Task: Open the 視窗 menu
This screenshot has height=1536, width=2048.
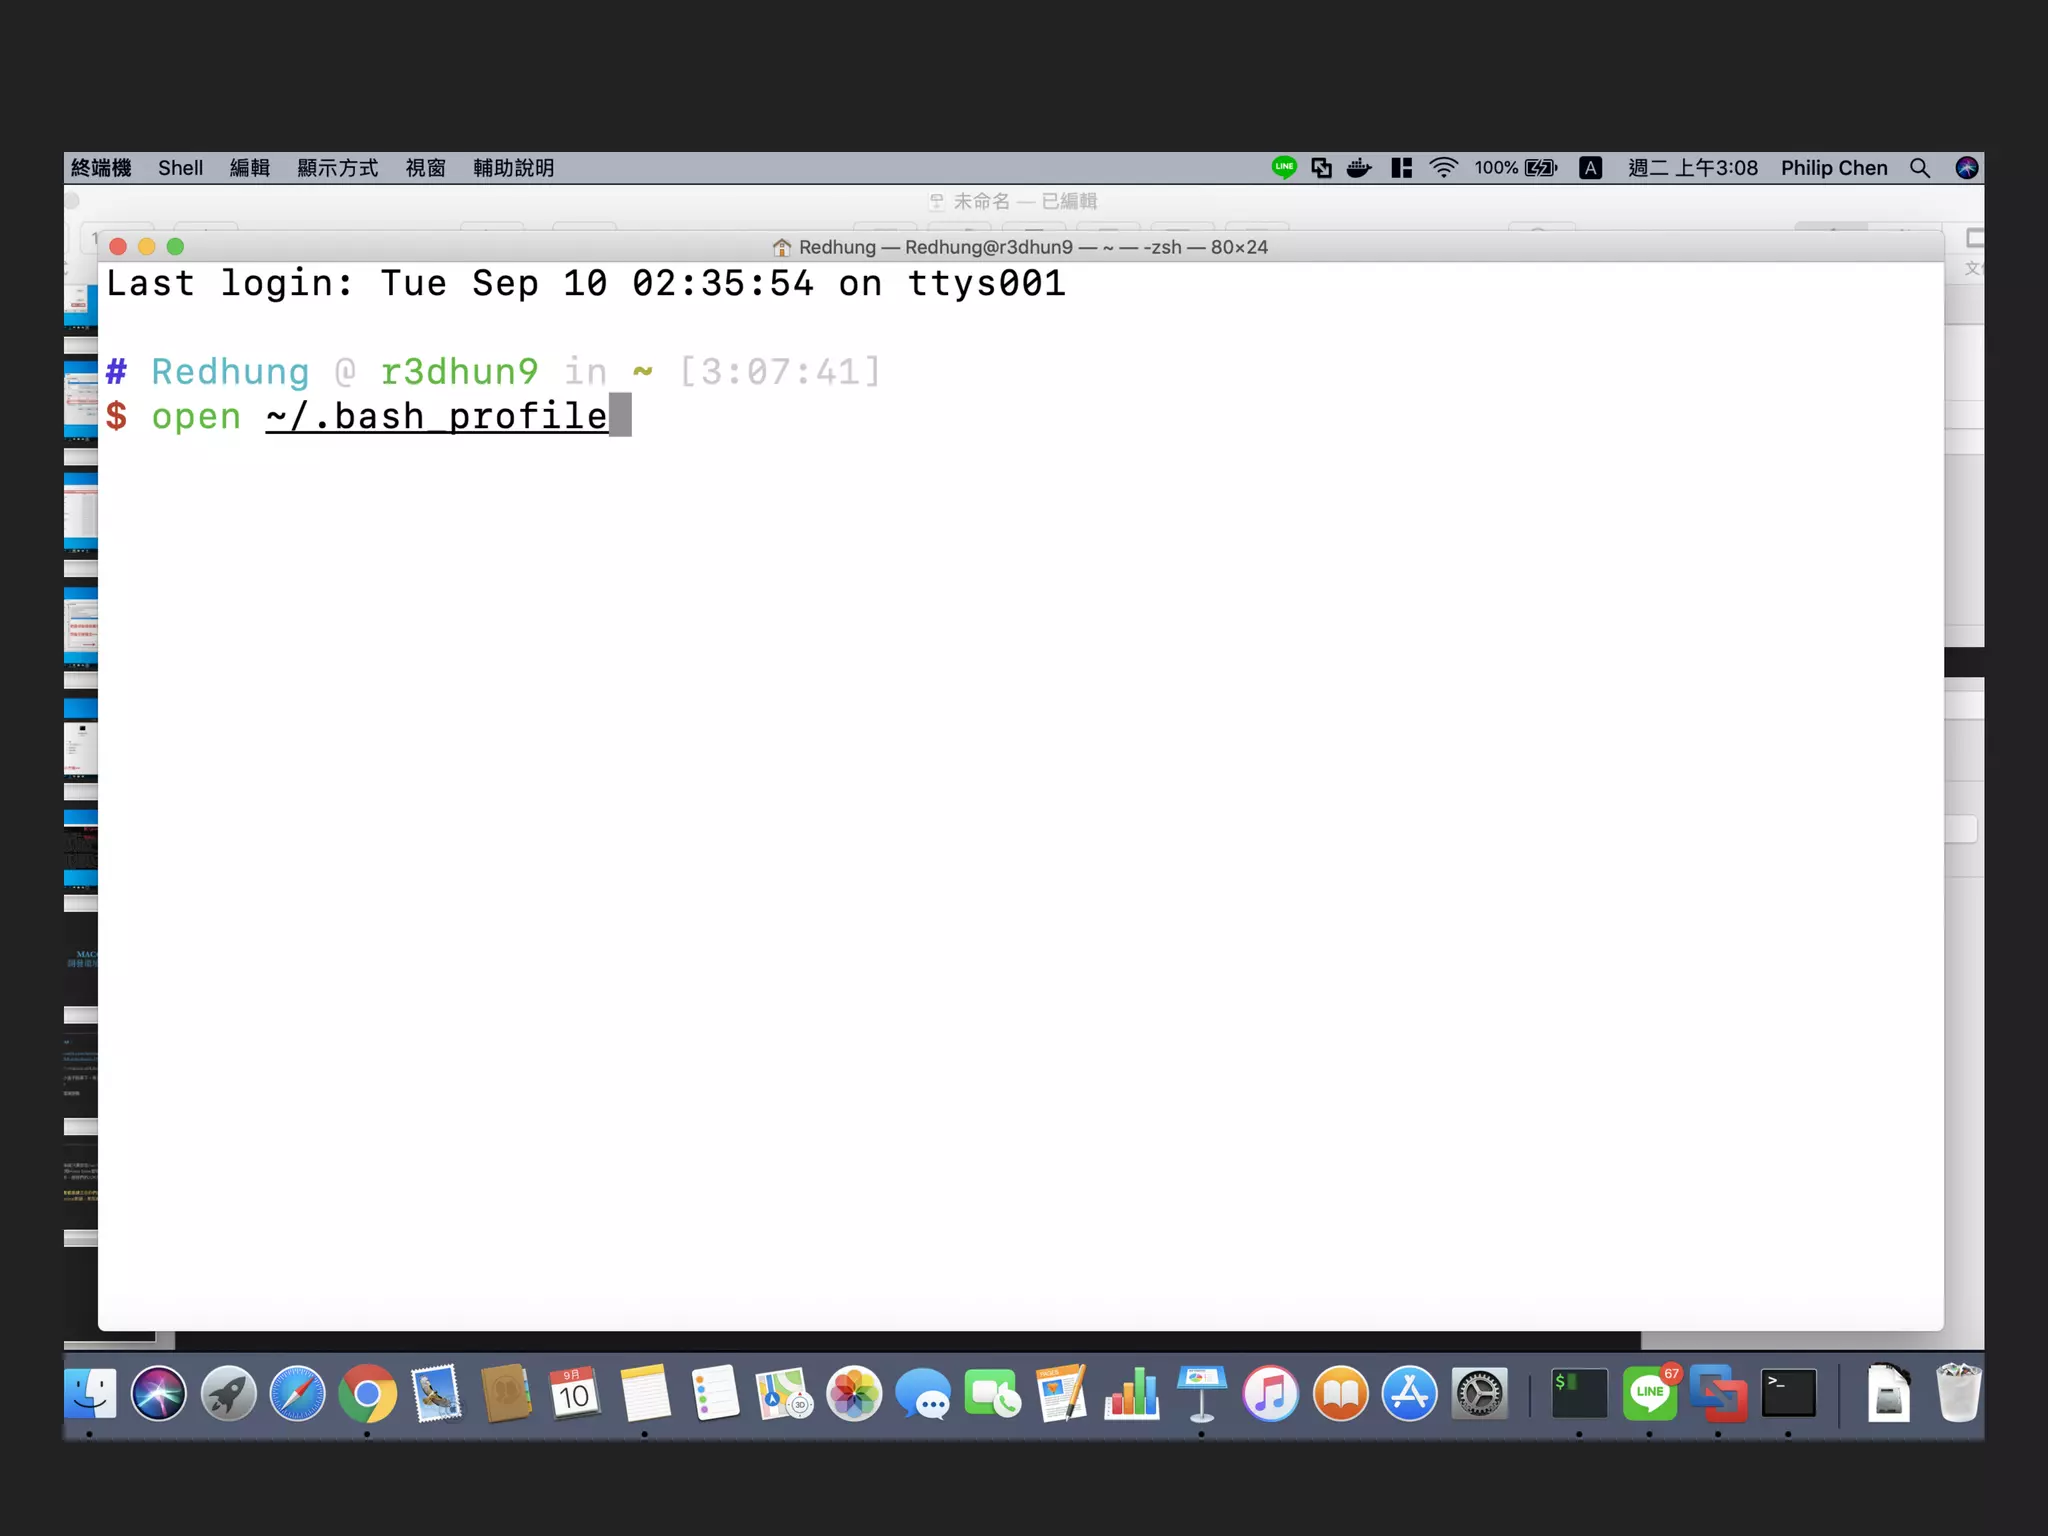Action: (425, 168)
